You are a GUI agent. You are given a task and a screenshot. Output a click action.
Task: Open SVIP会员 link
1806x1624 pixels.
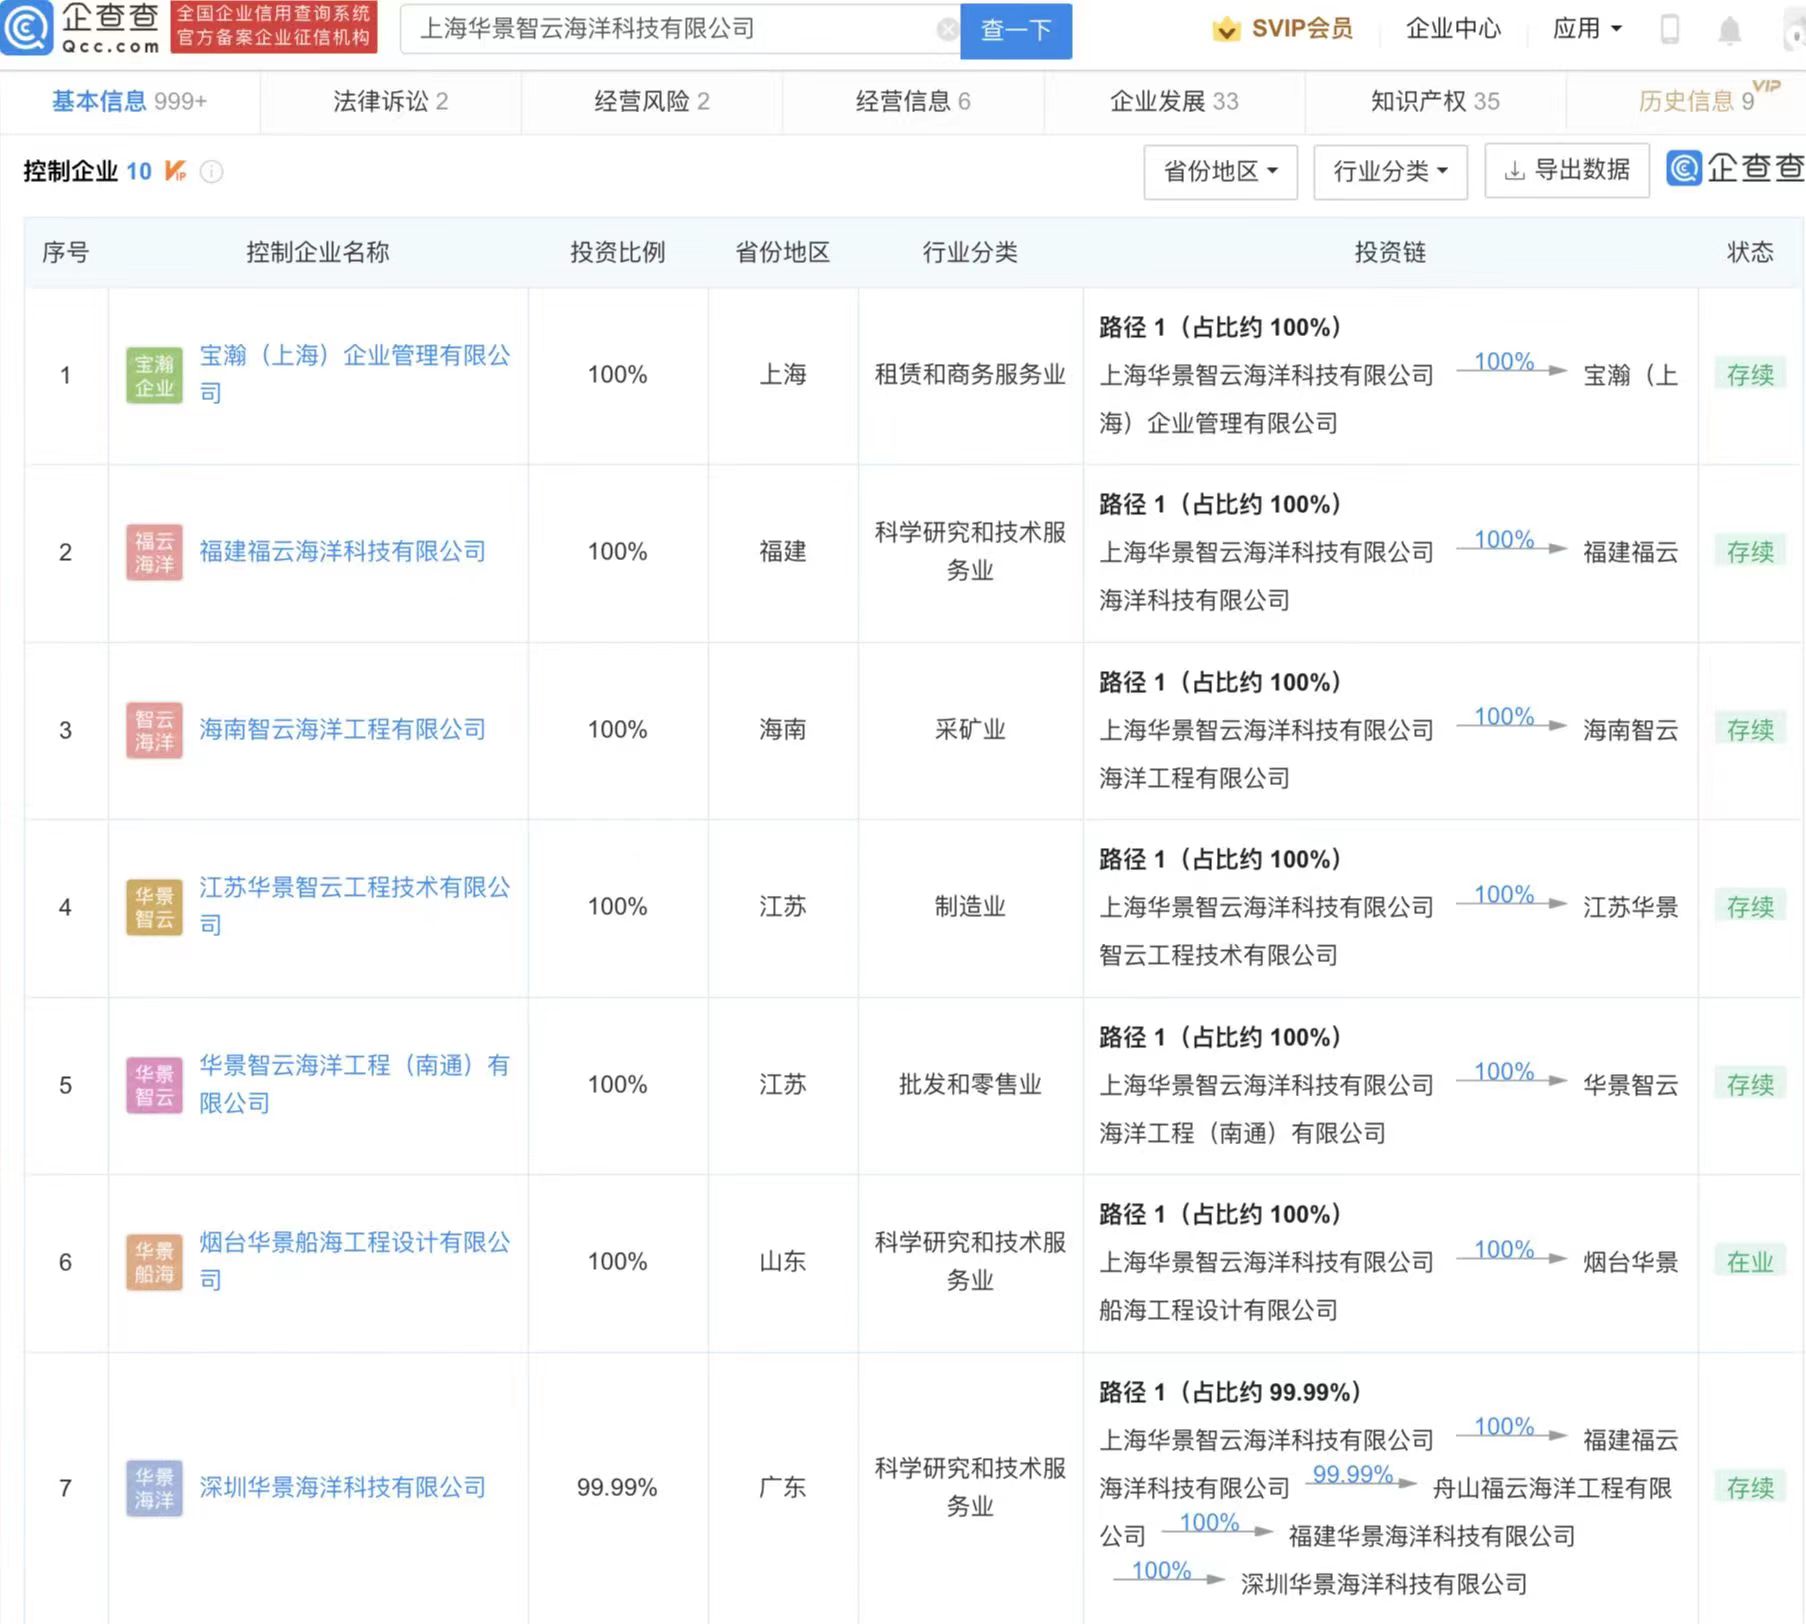pyautogui.click(x=1302, y=29)
